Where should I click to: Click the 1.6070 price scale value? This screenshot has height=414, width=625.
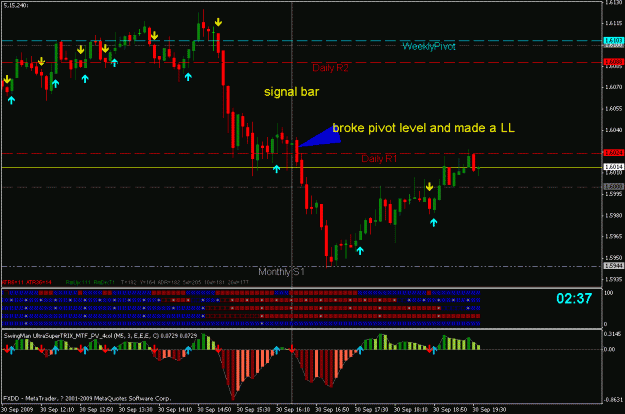pyautogui.click(x=613, y=87)
